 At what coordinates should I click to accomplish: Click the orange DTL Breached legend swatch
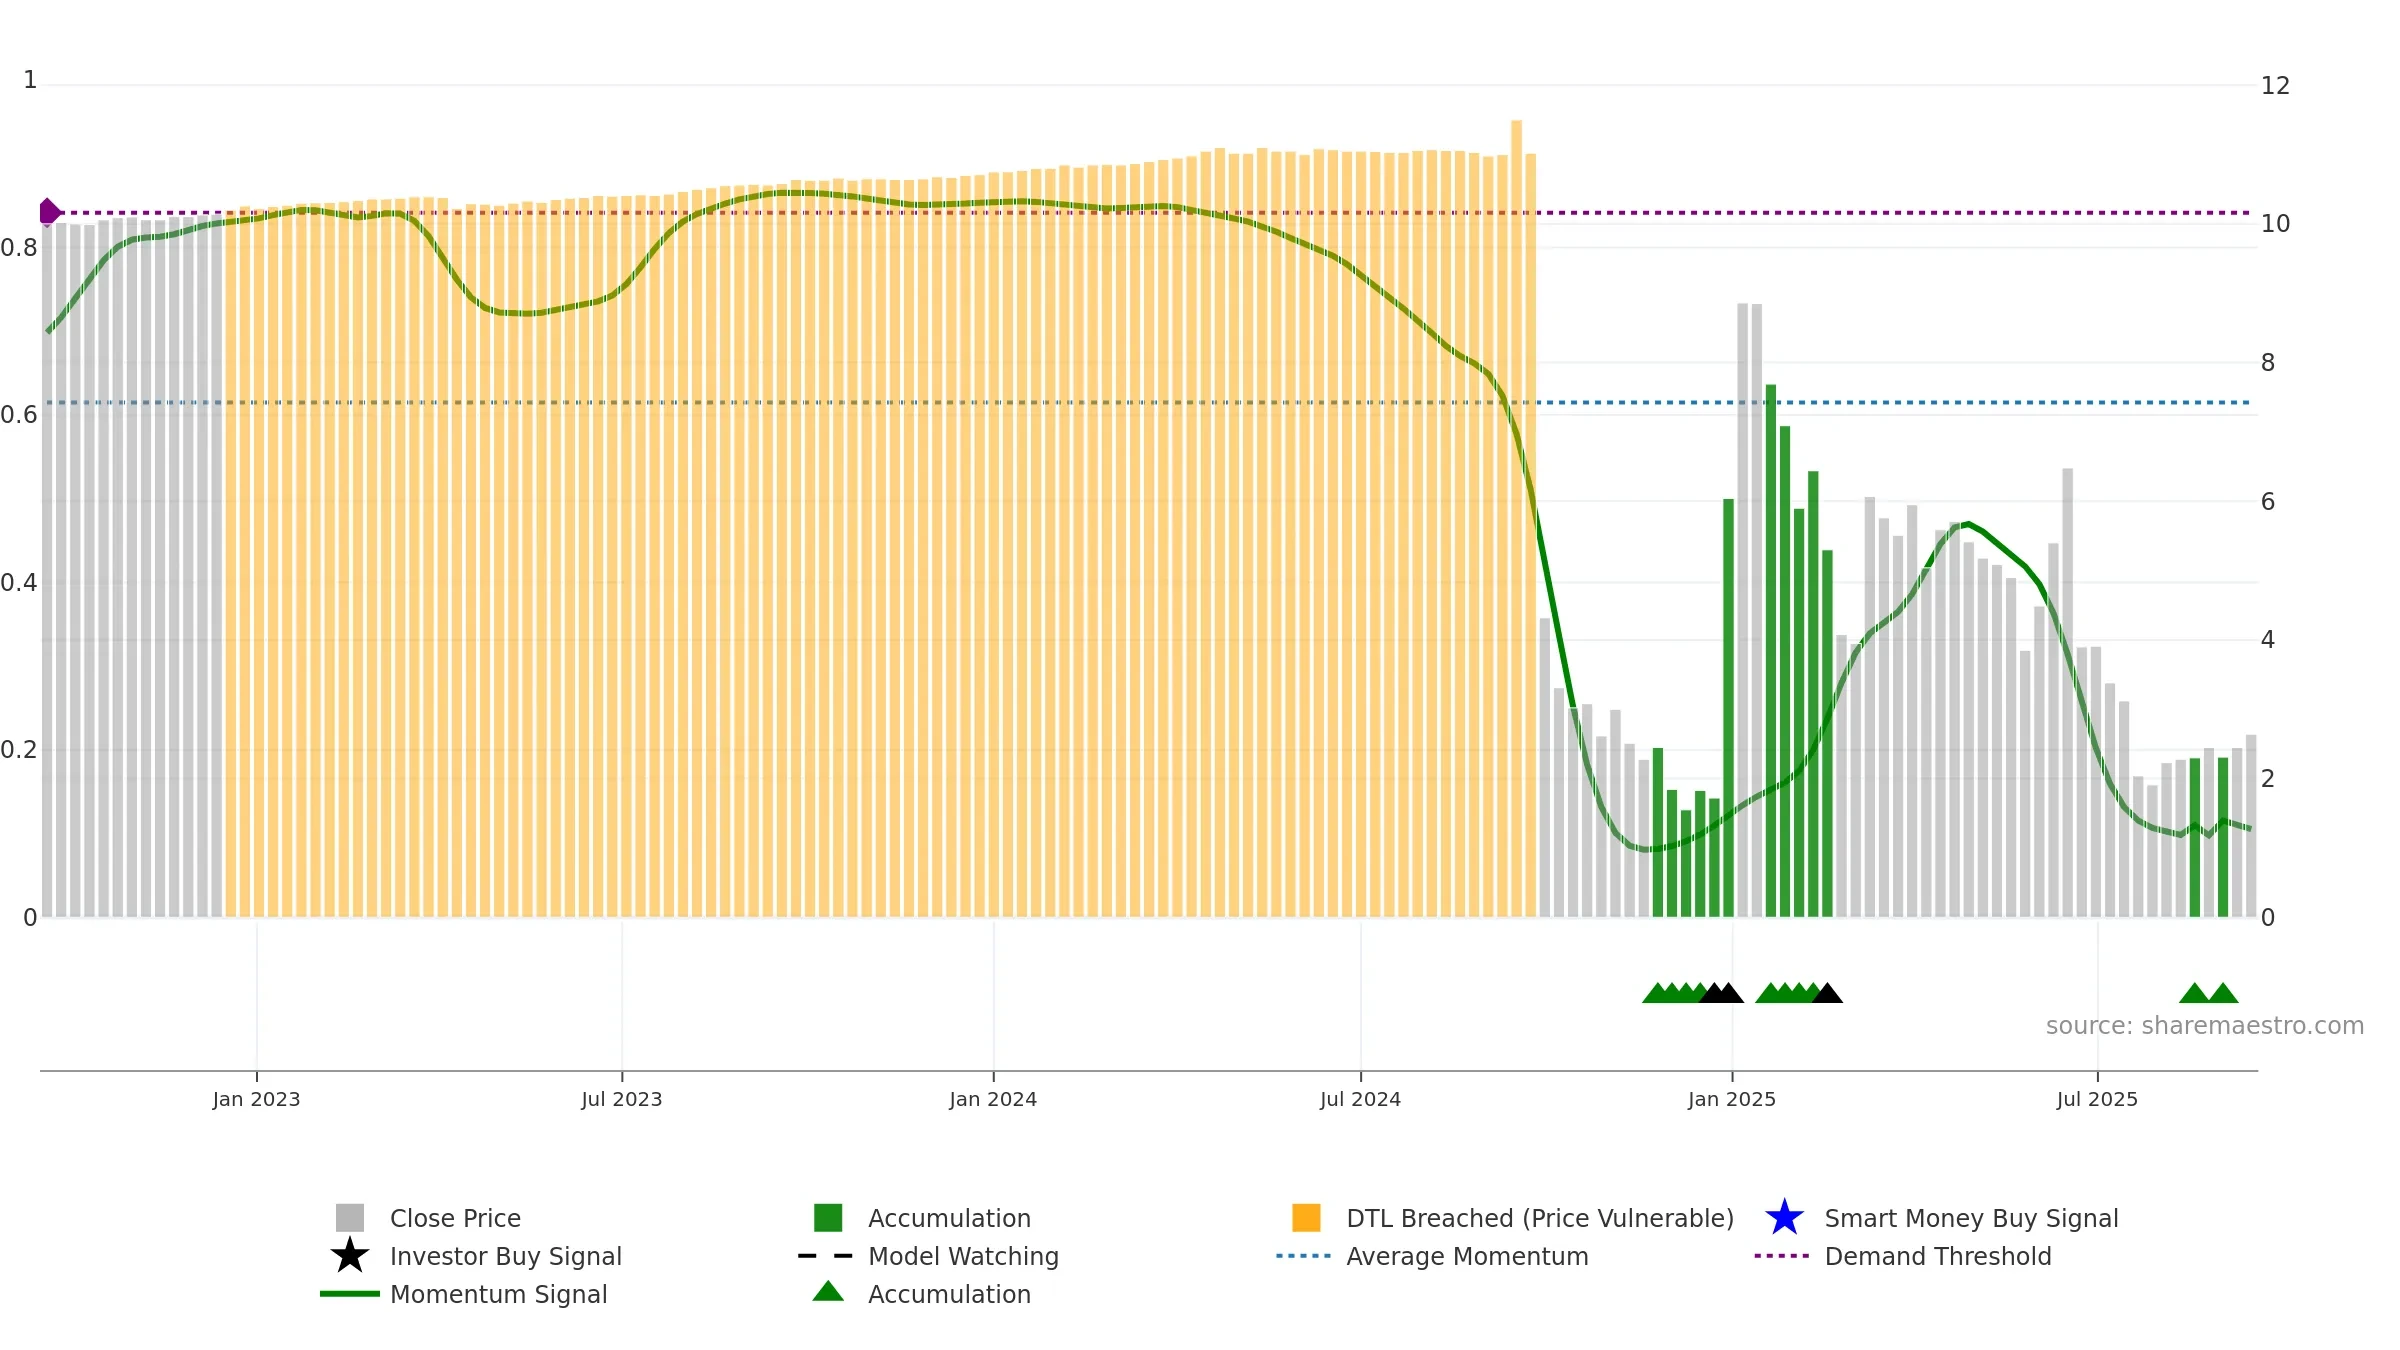pyautogui.click(x=1306, y=1218)
